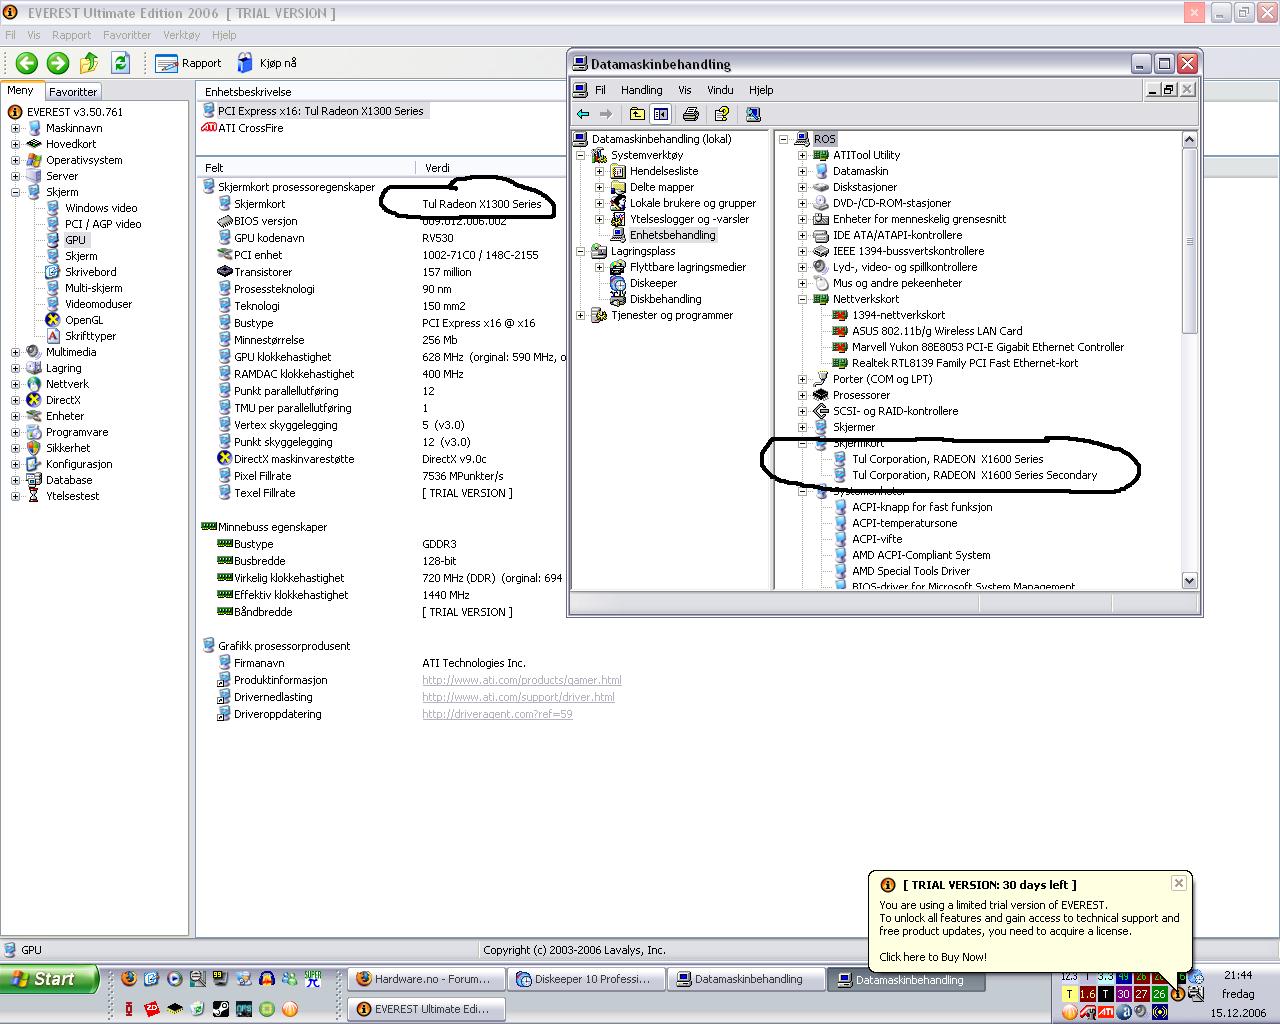Click back arrow in Datamaskinbehandling toolbar

[x=583, y=114]
